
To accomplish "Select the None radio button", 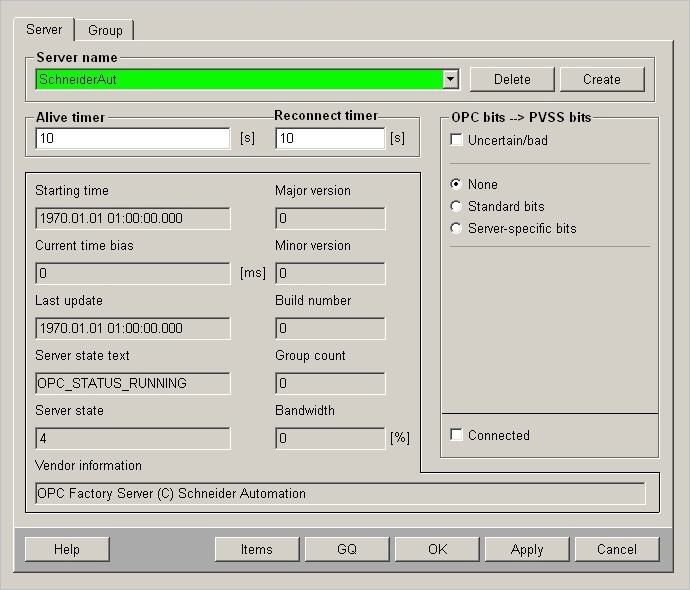I will pos(457,185).
